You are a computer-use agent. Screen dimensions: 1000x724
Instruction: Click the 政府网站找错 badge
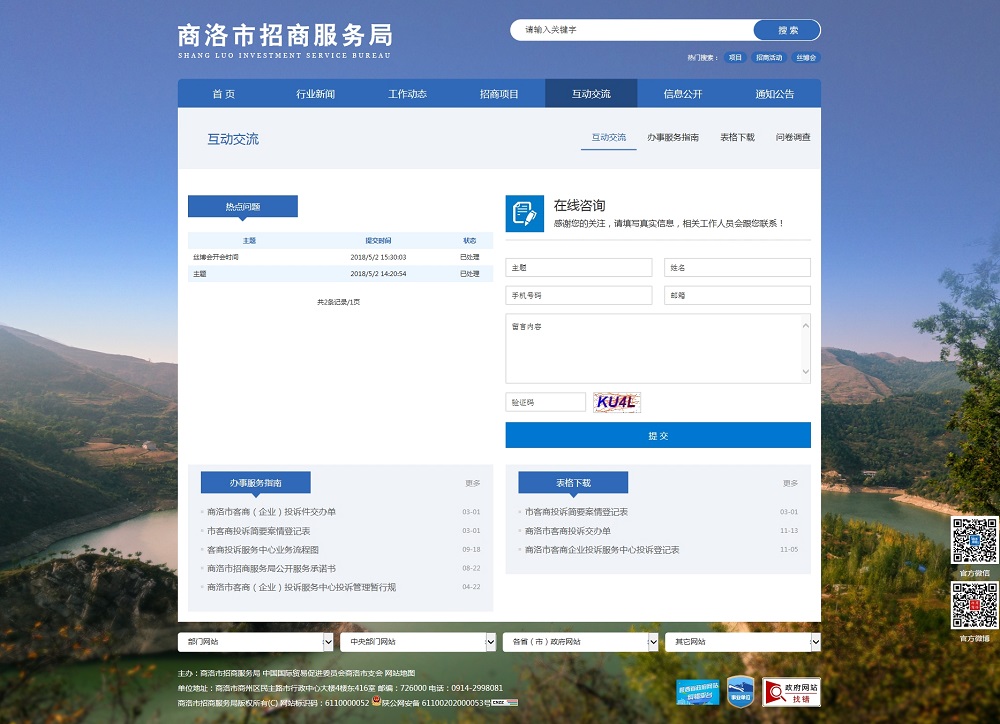click(x=791, y=692)
